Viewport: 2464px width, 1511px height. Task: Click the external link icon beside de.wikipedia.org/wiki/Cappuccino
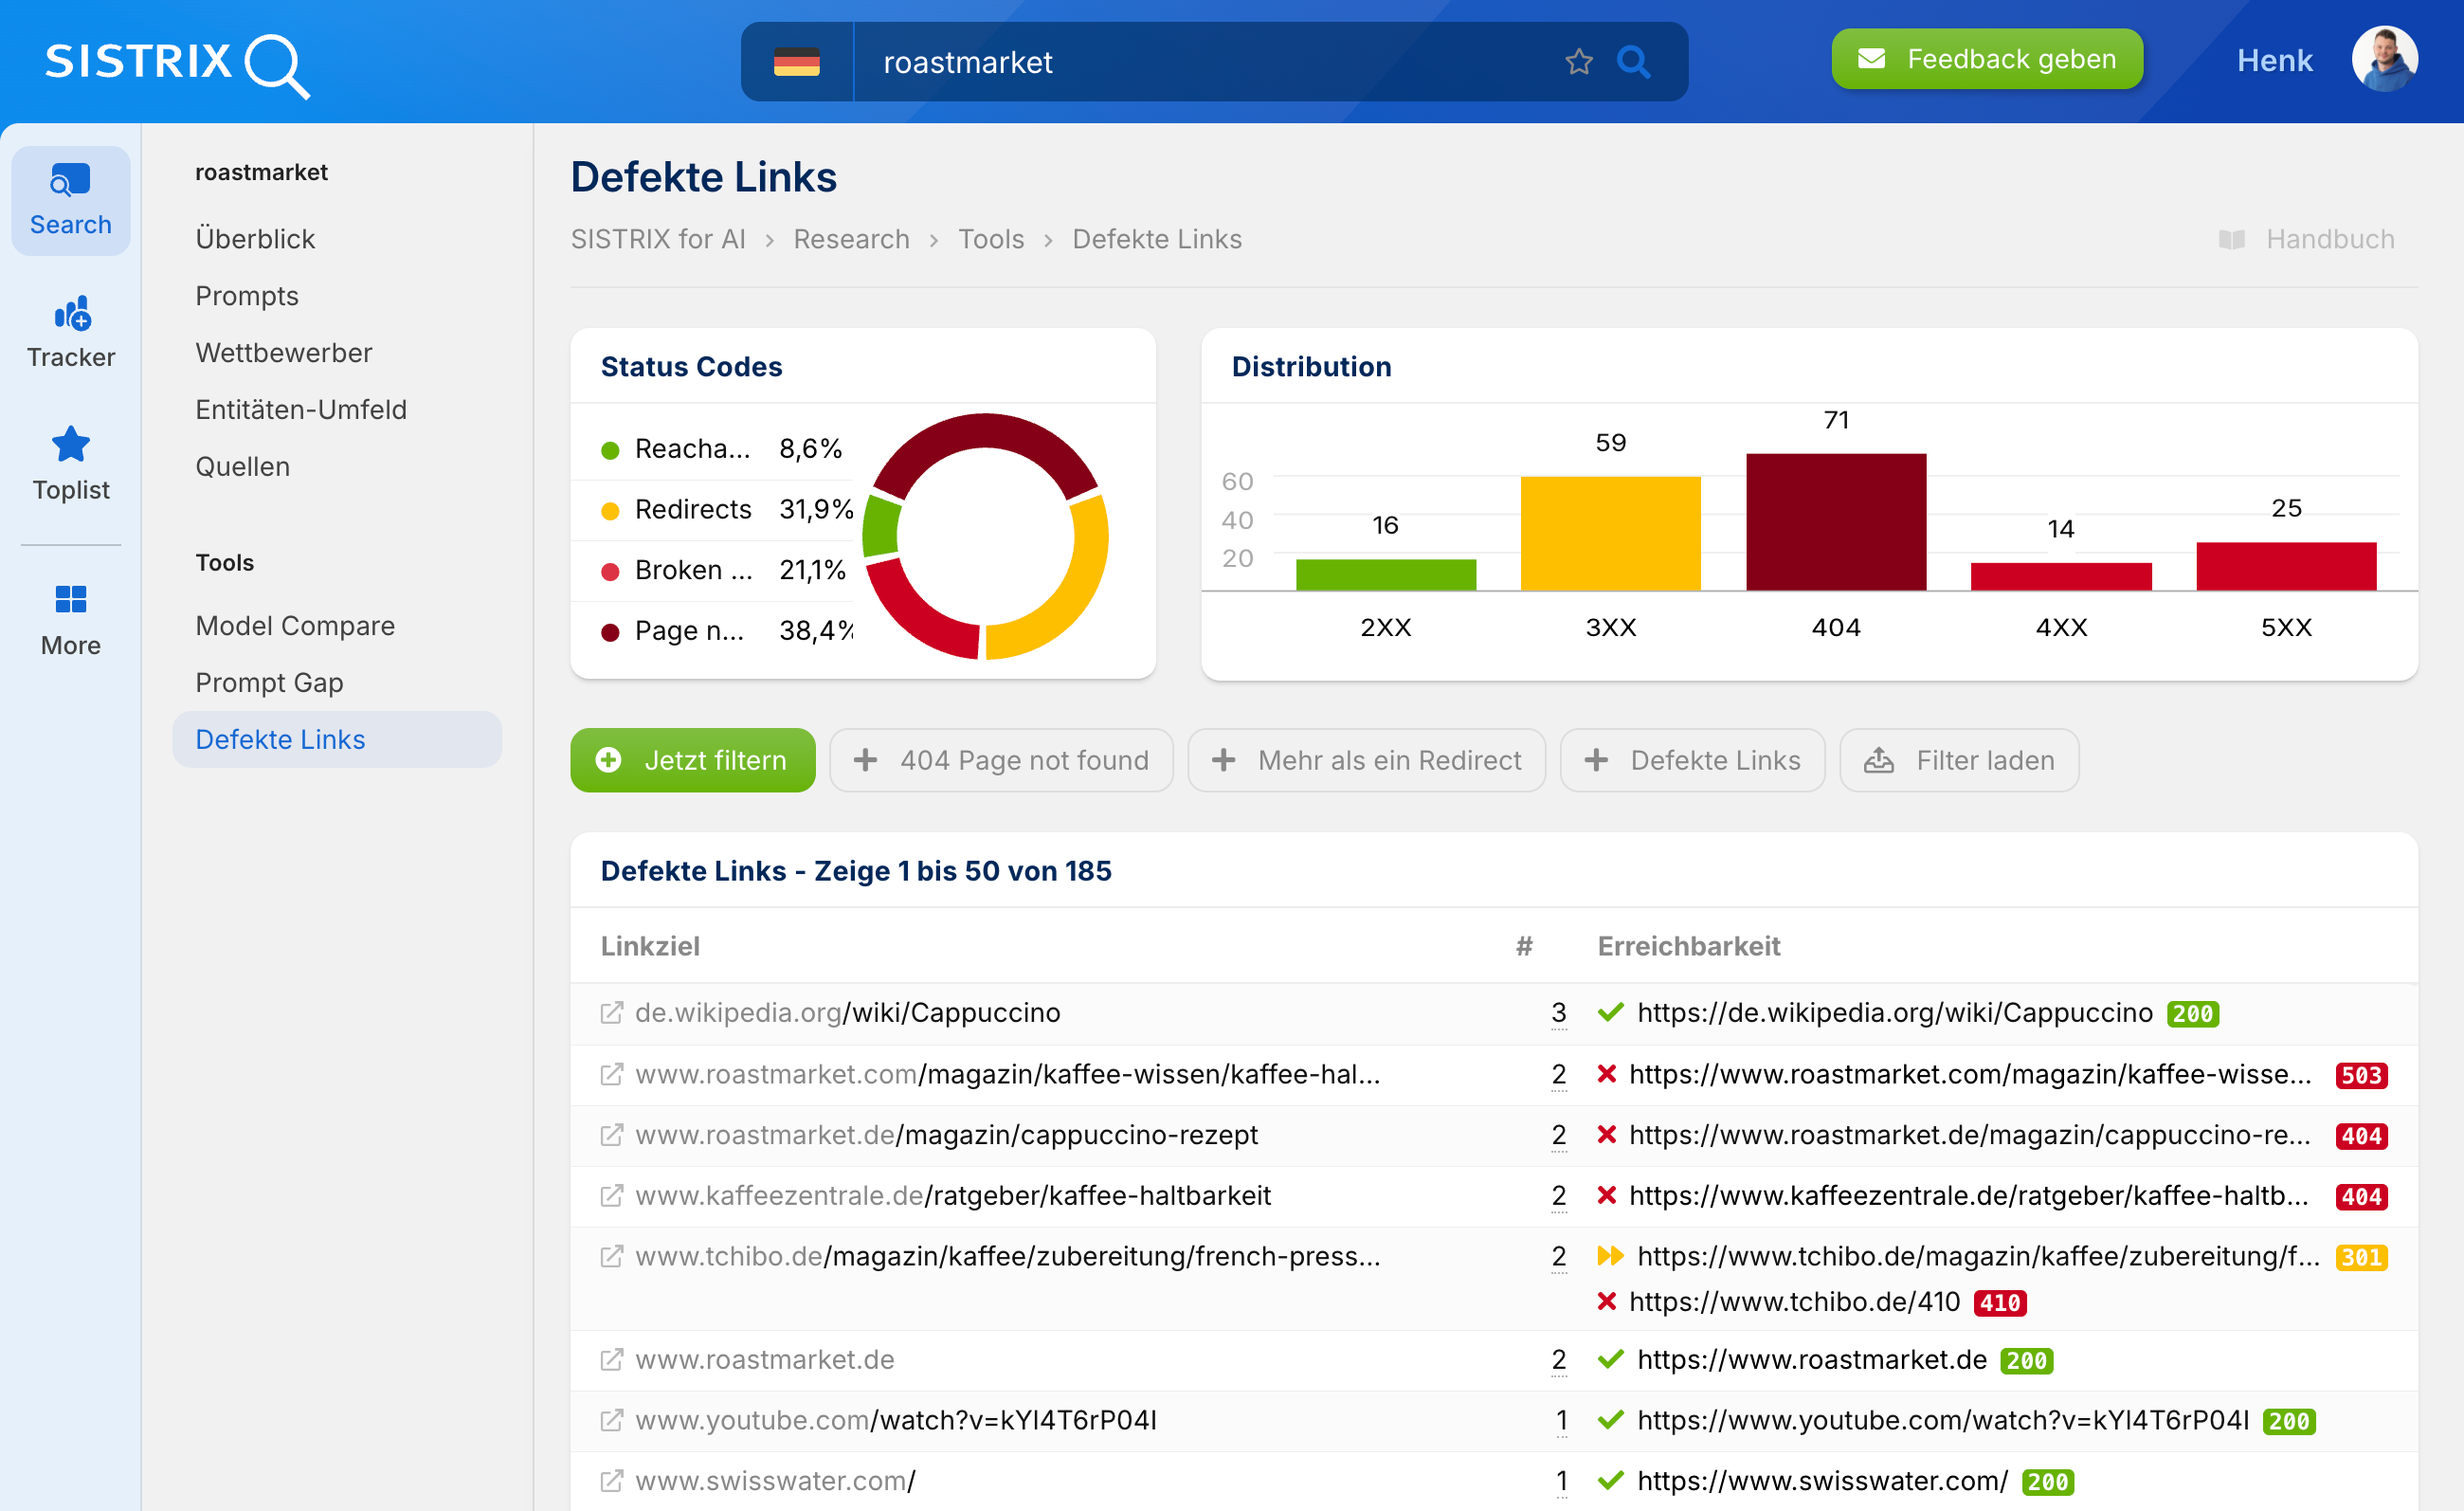point(611,1012)
